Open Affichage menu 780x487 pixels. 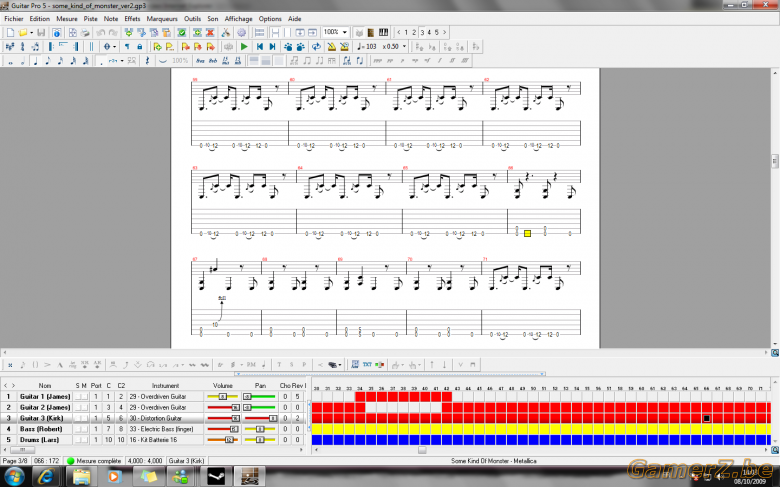(x=239, y=18)
